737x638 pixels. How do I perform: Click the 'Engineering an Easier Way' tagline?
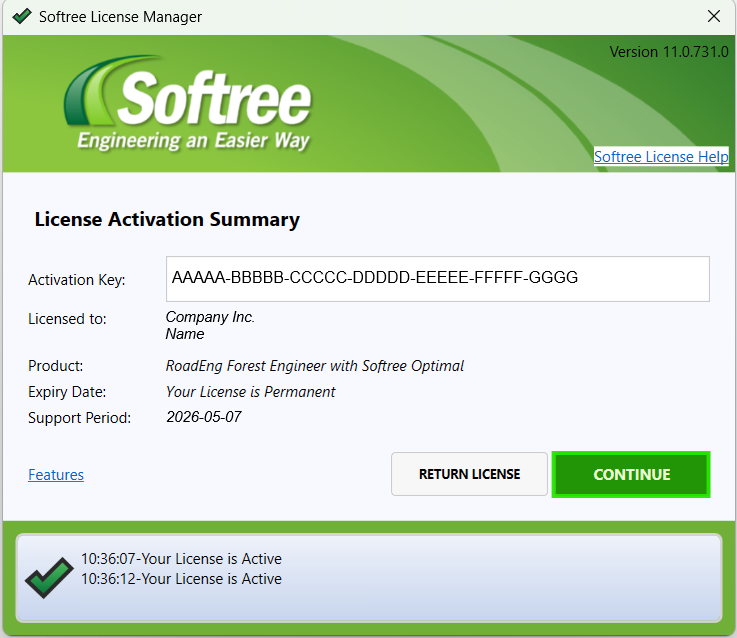[x=193, y=141]
